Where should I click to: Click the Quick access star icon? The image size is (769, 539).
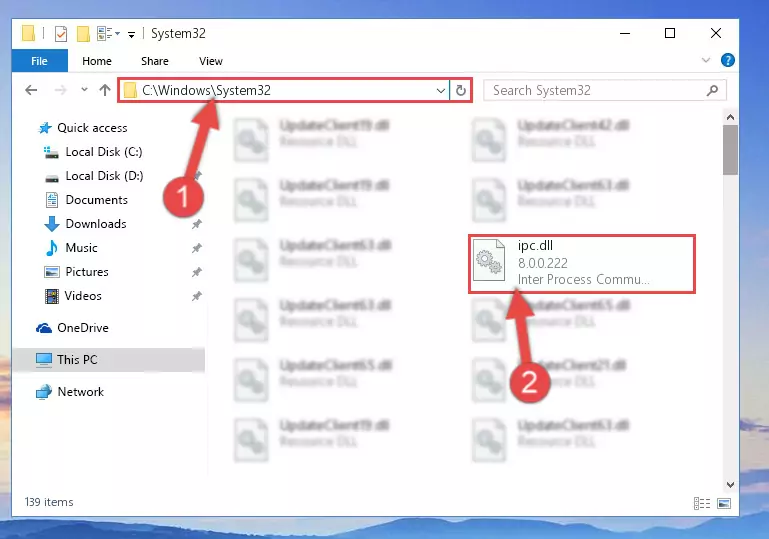pyautogui.click(x=45, y=128)
